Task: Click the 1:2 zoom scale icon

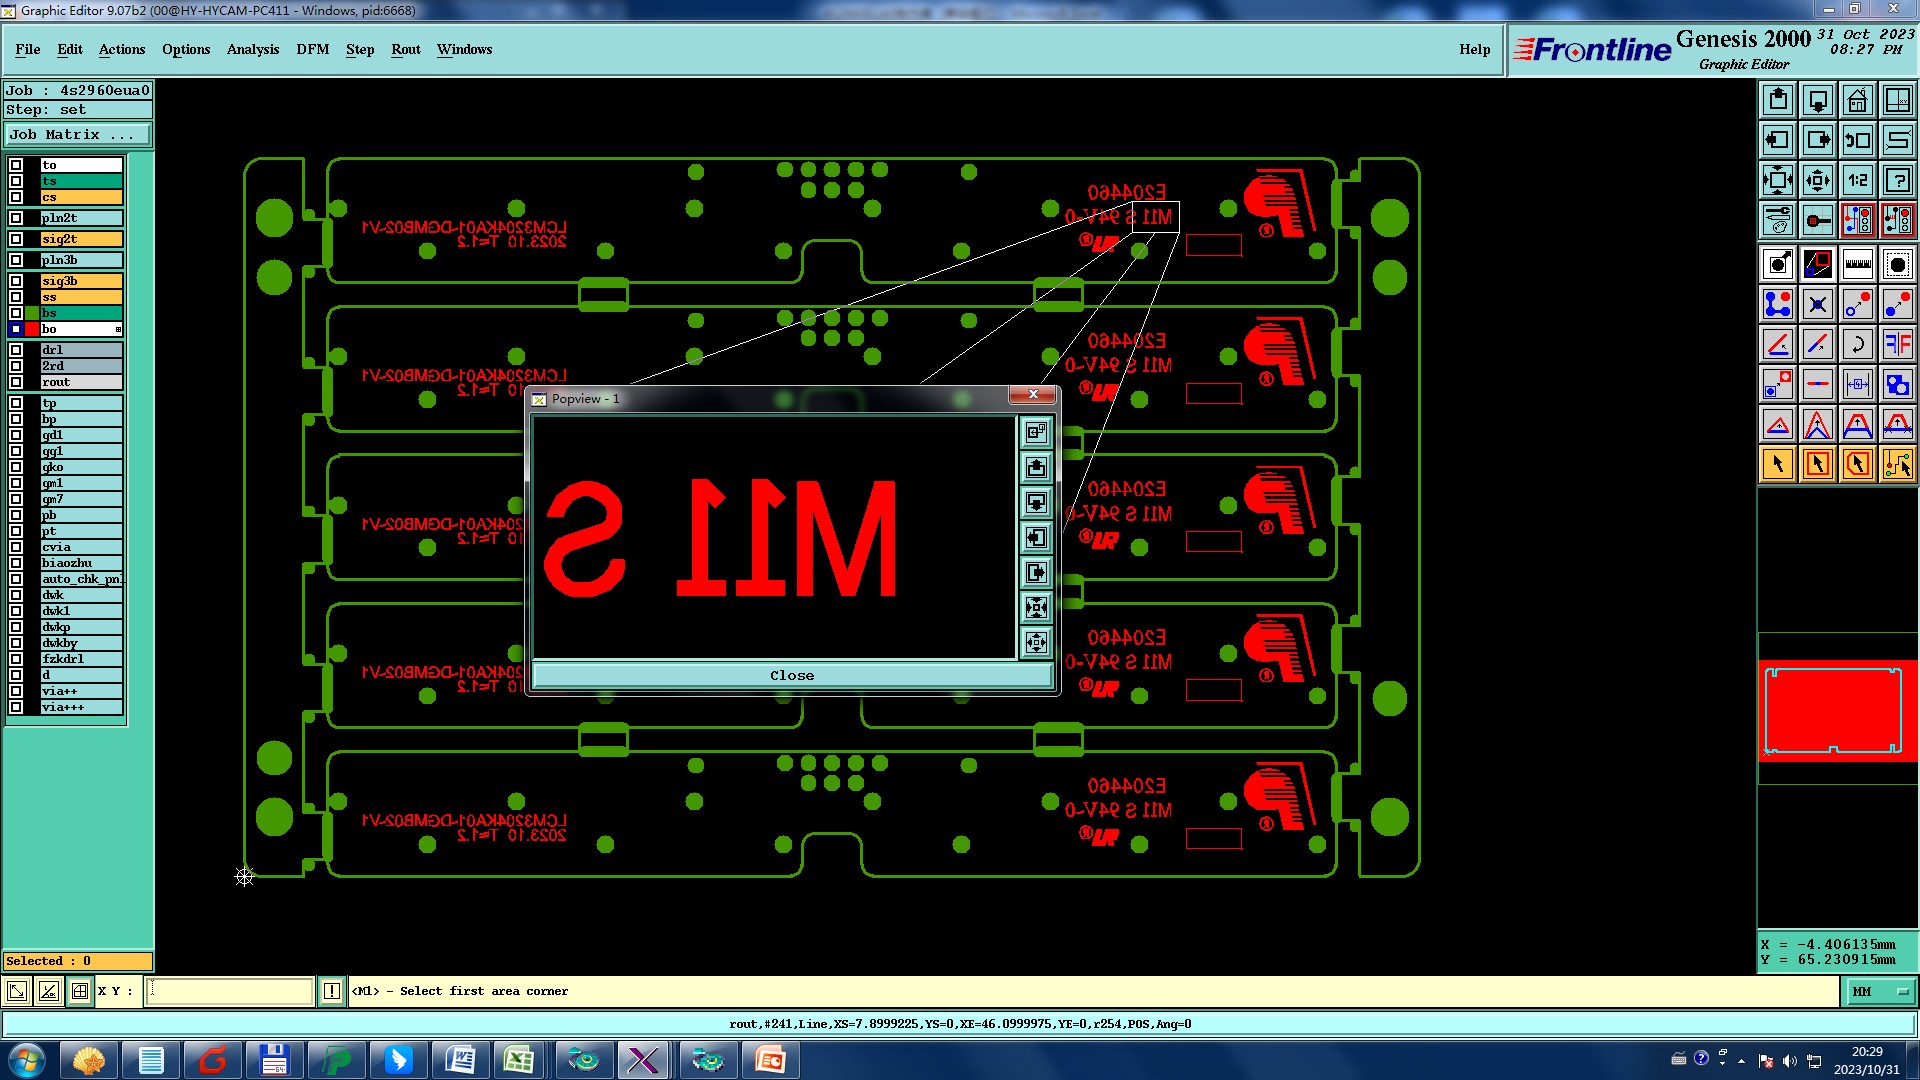Action: click(x=1857, y=180)
